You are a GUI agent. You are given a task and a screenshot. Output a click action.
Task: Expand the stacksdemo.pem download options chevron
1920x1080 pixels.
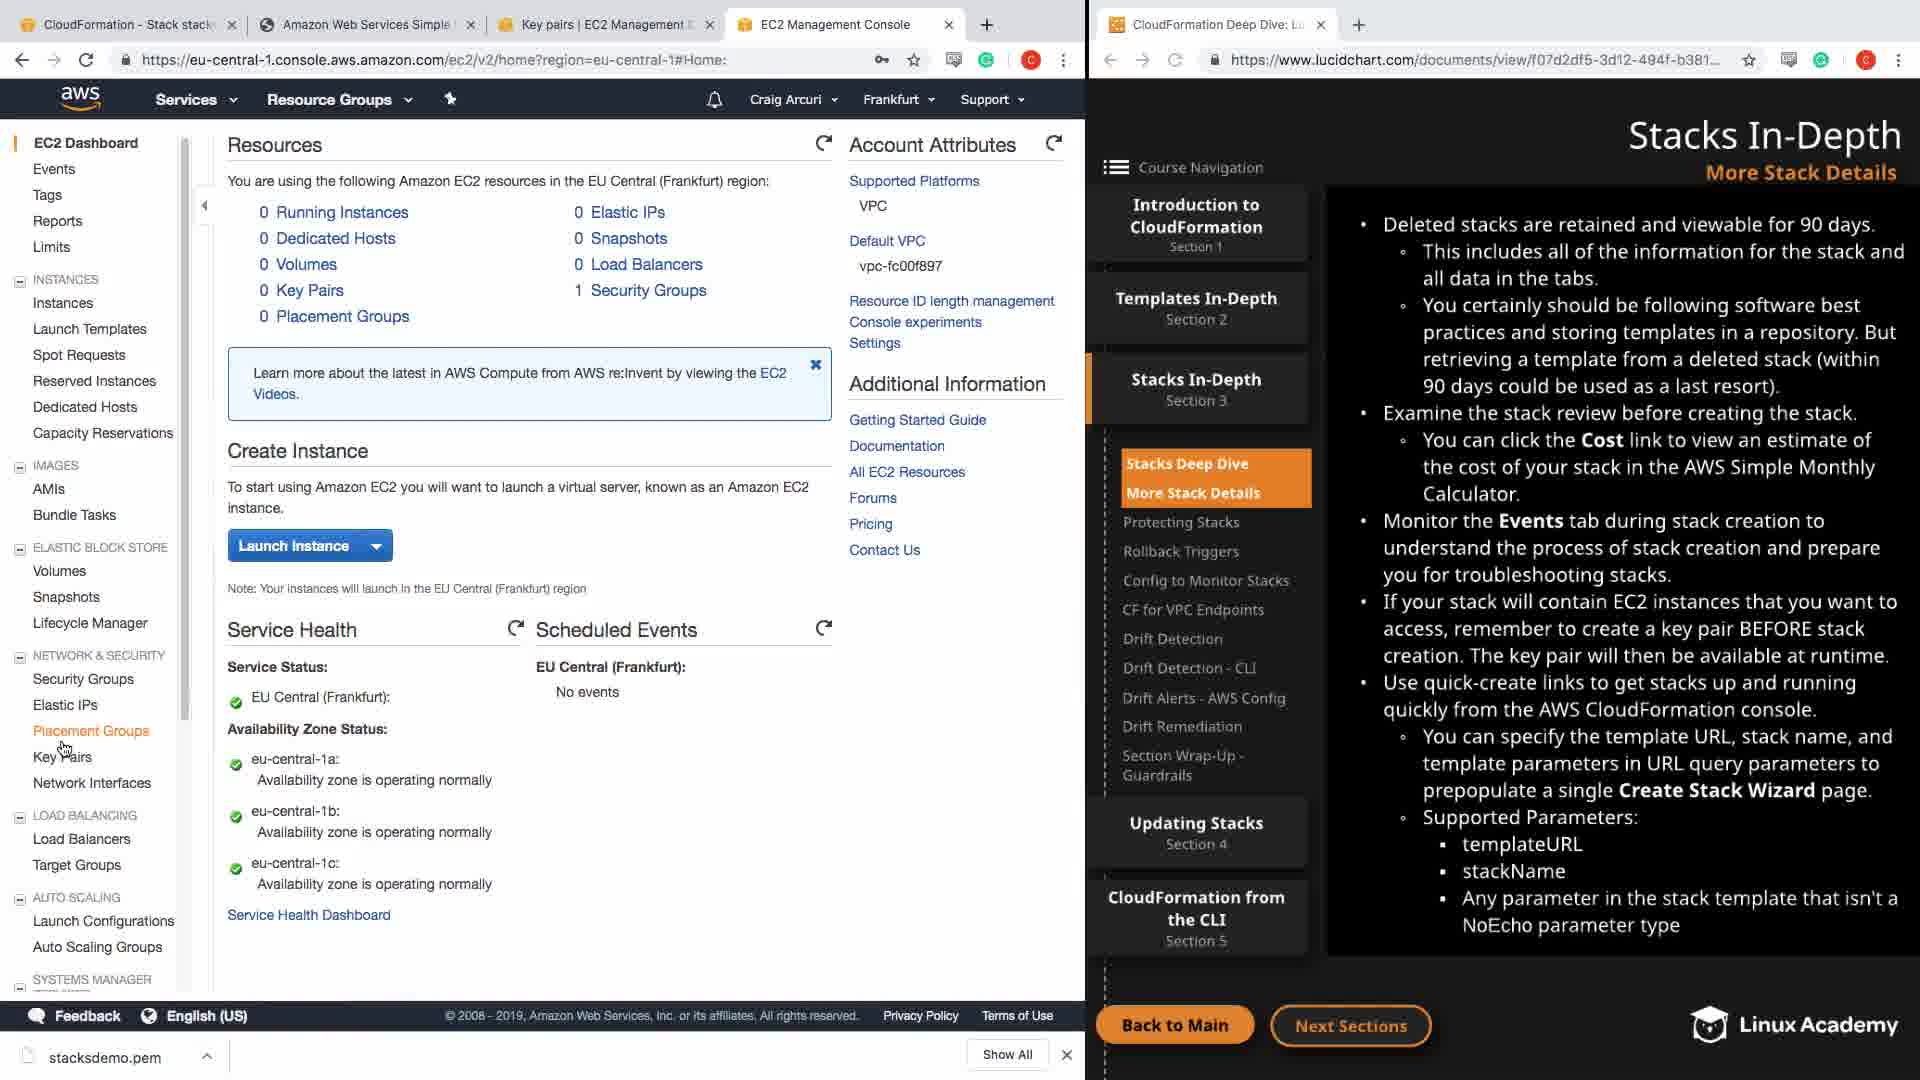click(206, 1056)
